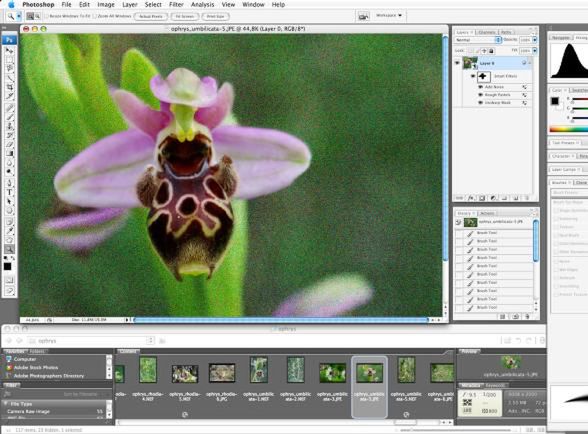Click the New adjustment layer icon
Screen dimensions: 588x434
click(x=493, y=198)
